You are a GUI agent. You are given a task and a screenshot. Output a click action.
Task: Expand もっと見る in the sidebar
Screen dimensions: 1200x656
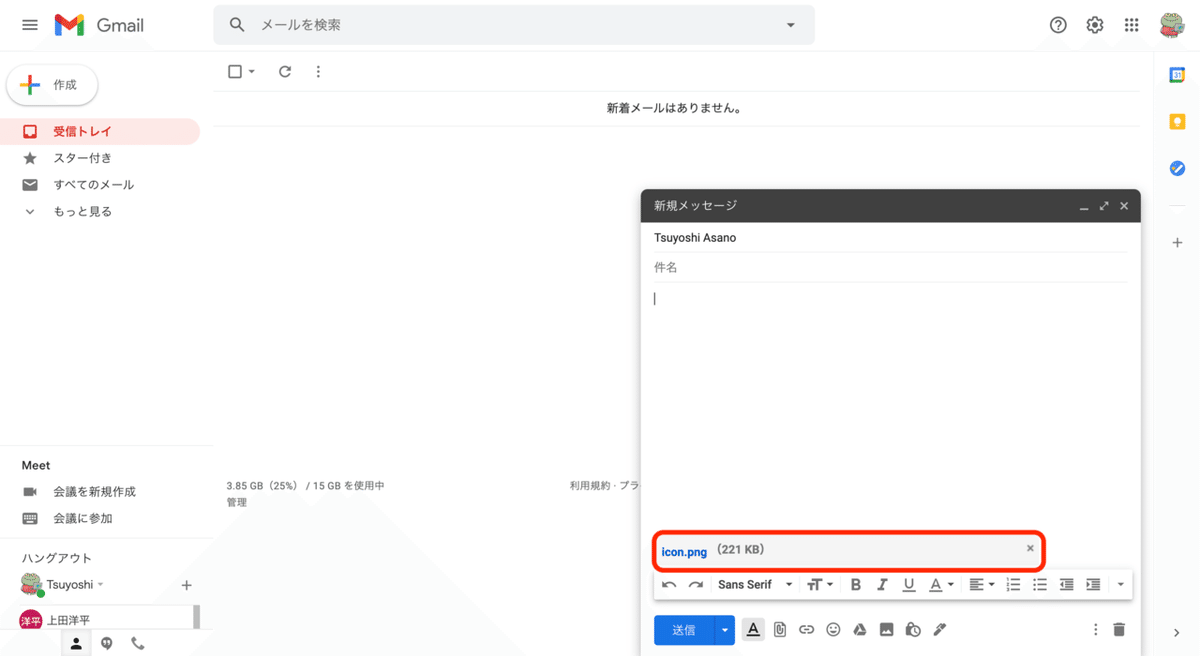[x=78, y=211]
